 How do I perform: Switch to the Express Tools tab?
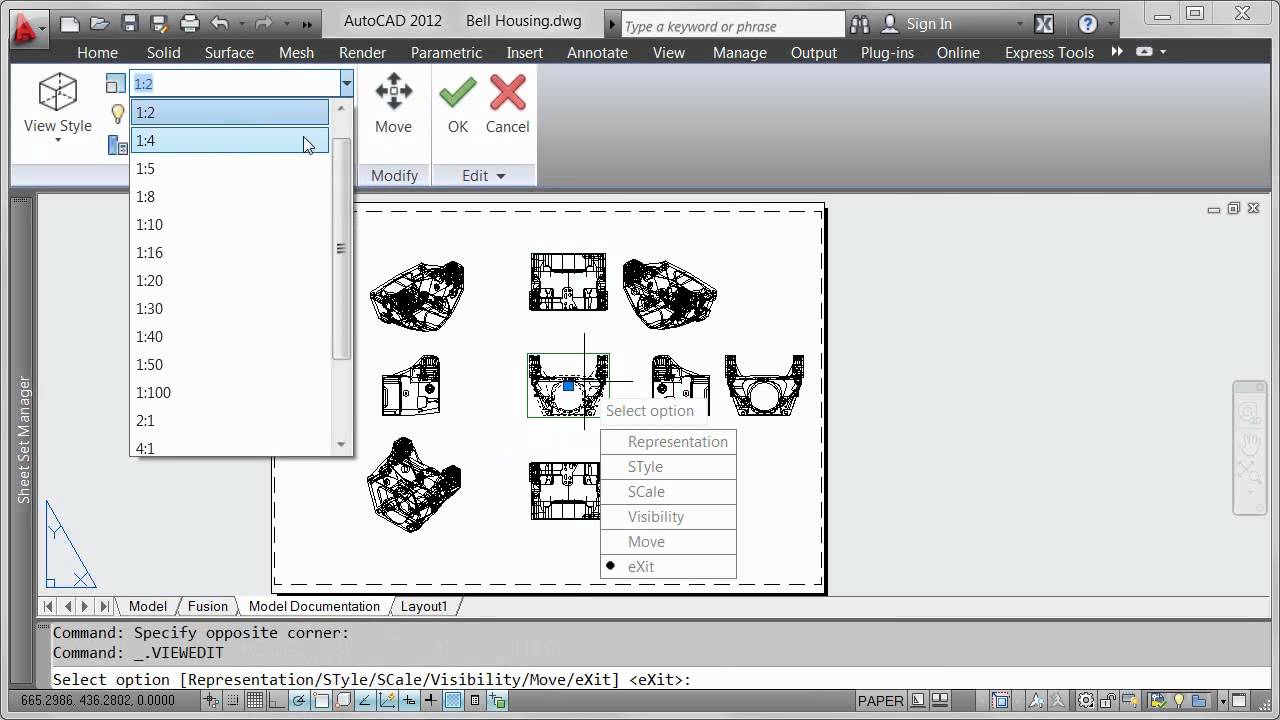[x=1049, y=52]
